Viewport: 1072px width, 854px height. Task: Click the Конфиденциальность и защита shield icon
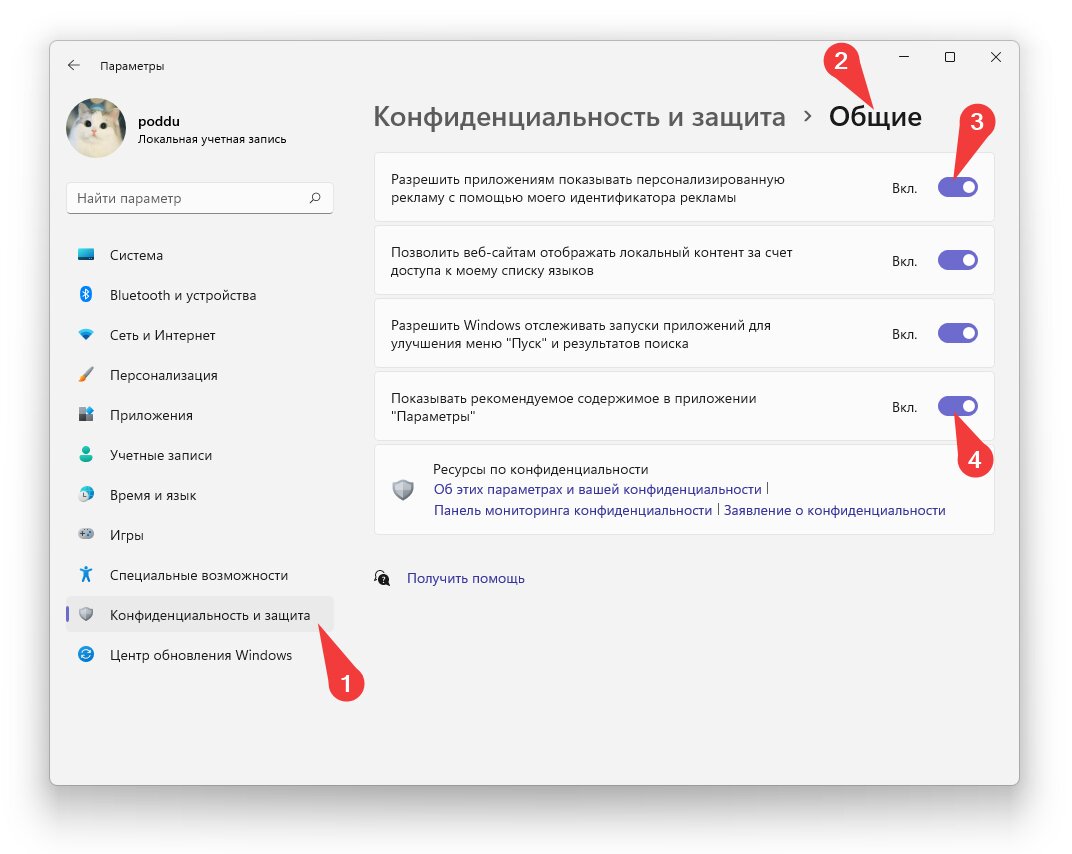point(86,614)
